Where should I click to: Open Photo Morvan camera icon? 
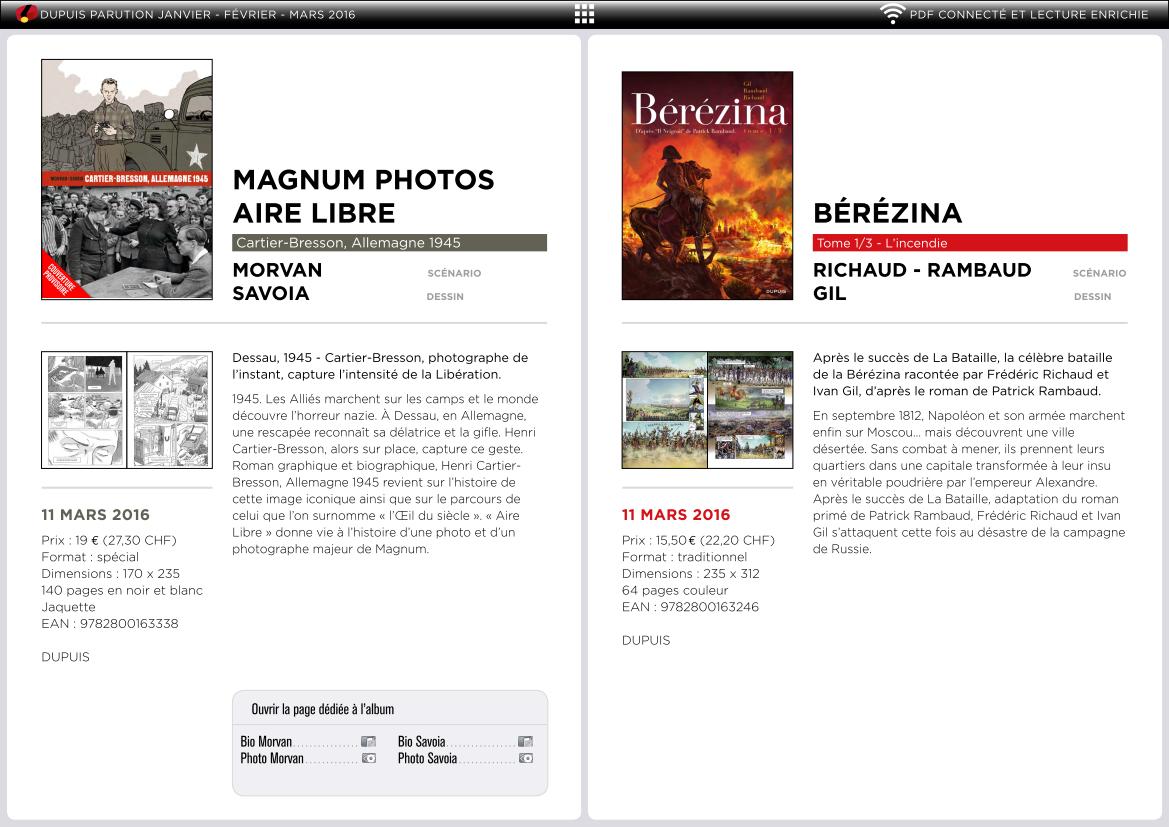368,759
